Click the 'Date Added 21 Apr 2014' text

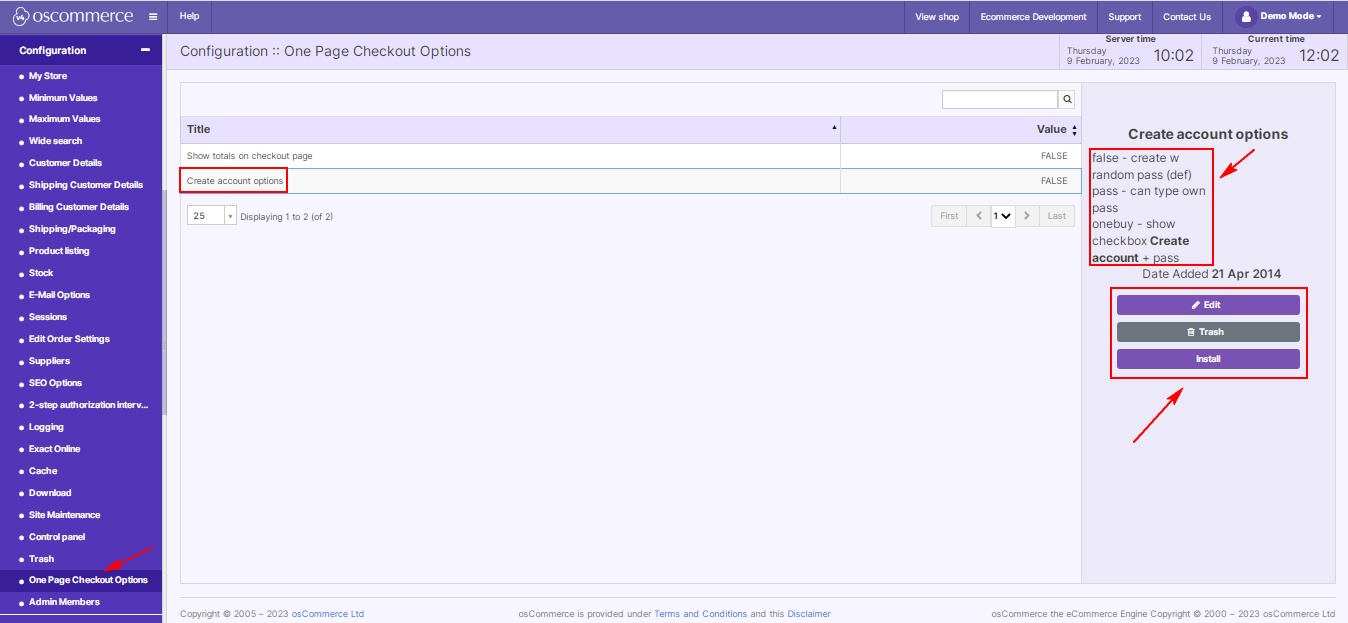pos(1211,274)
